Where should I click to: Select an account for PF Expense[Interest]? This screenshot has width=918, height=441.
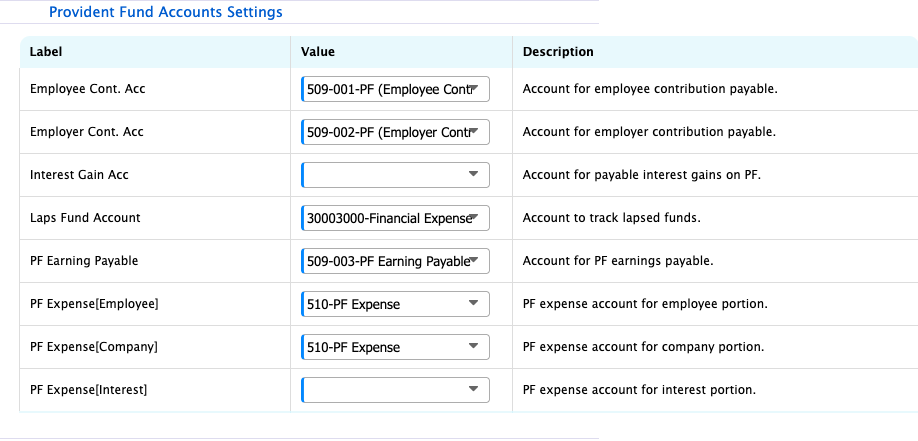click(x=395, y=390)
